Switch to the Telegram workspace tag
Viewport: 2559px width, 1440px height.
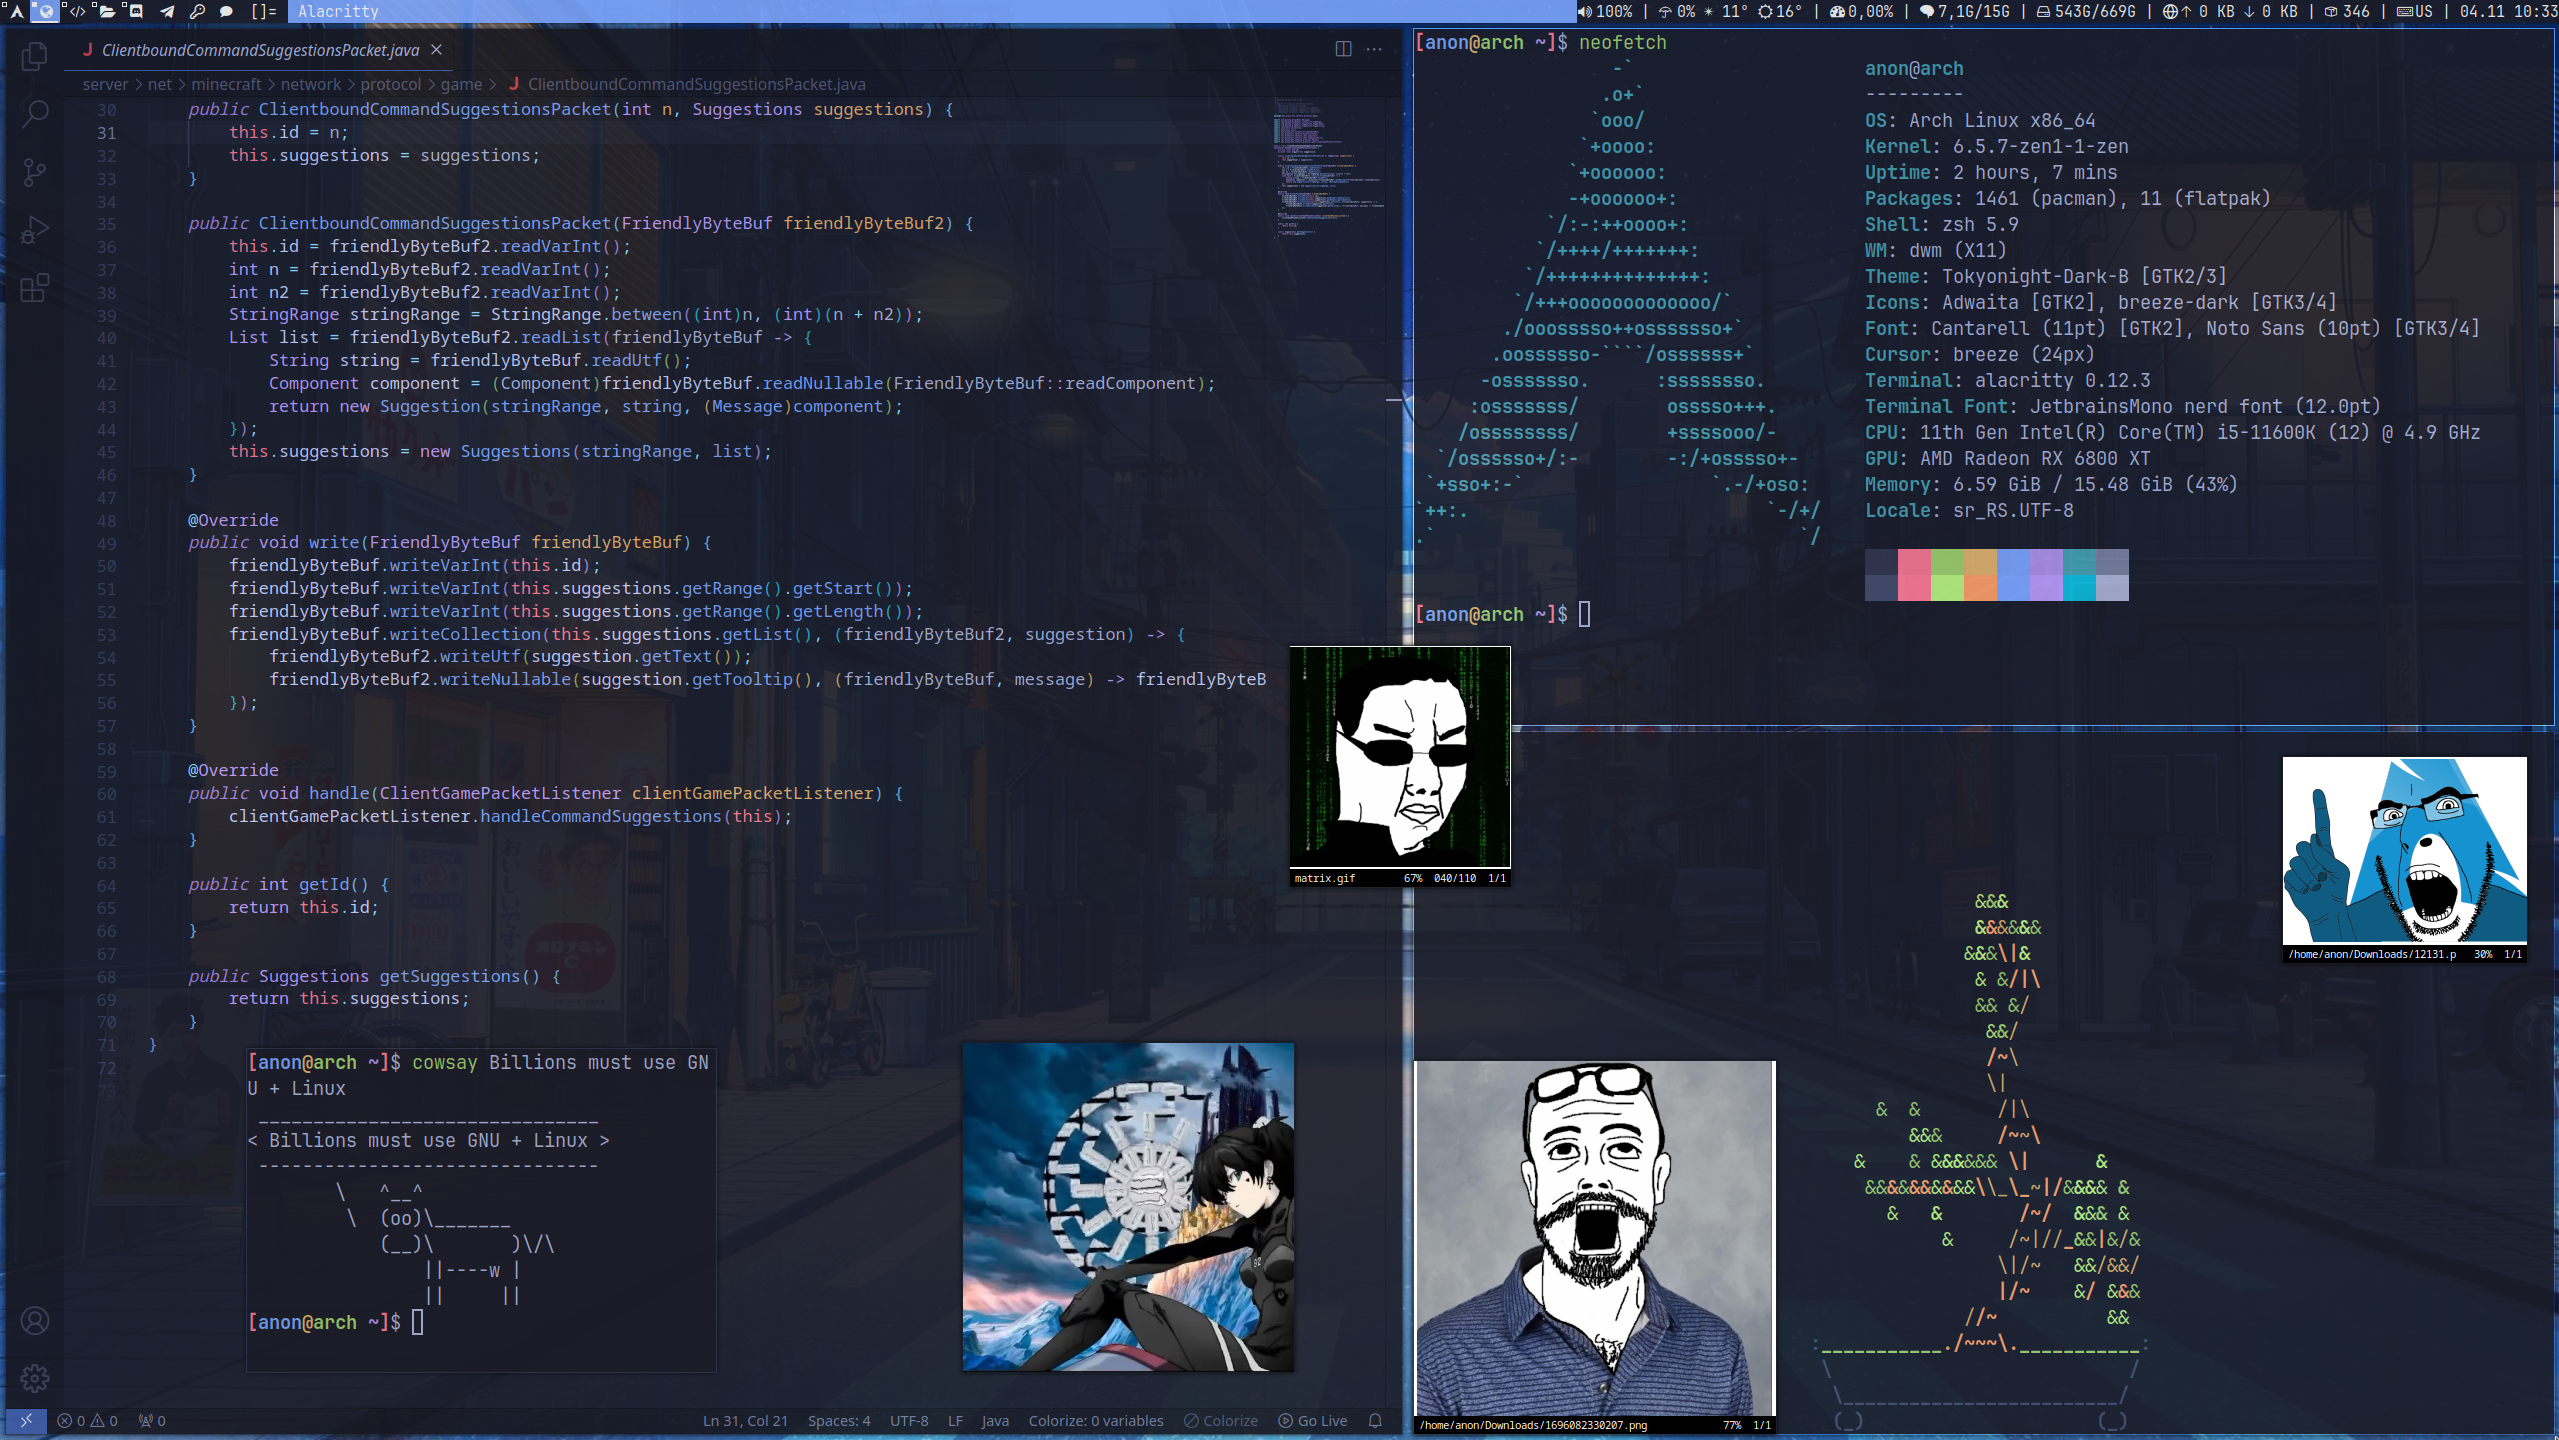coord(167,11)
